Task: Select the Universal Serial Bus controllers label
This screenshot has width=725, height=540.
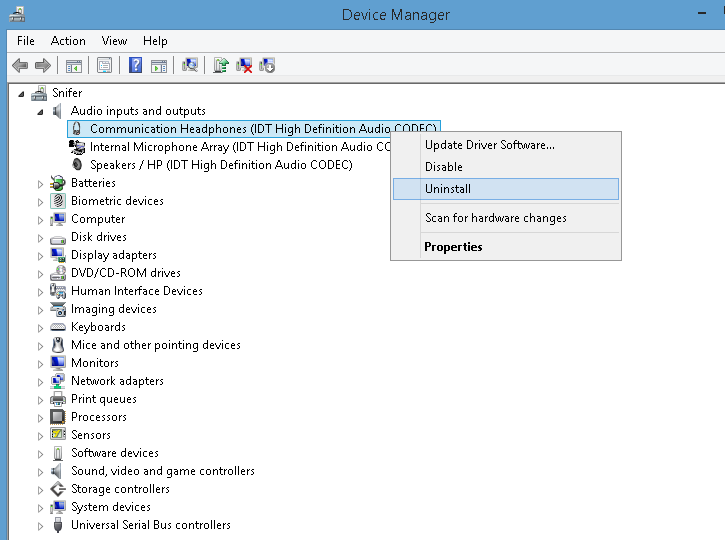Action: pos(151,525)
